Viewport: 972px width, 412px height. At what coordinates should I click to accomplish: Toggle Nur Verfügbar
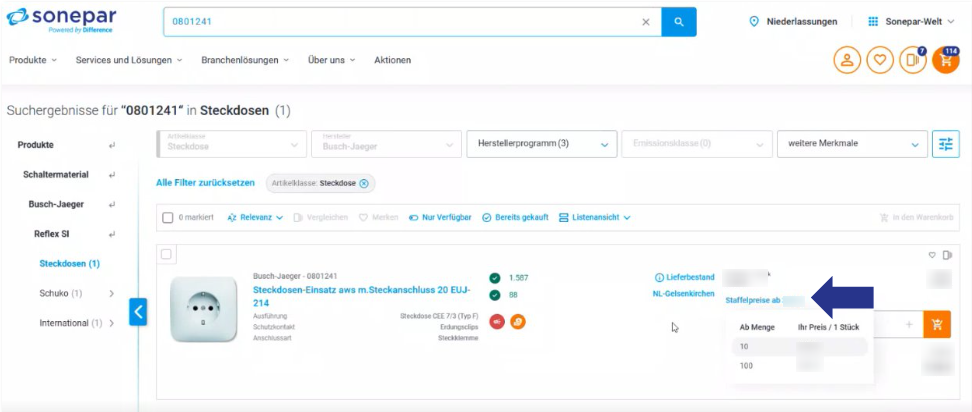[440, 217]
